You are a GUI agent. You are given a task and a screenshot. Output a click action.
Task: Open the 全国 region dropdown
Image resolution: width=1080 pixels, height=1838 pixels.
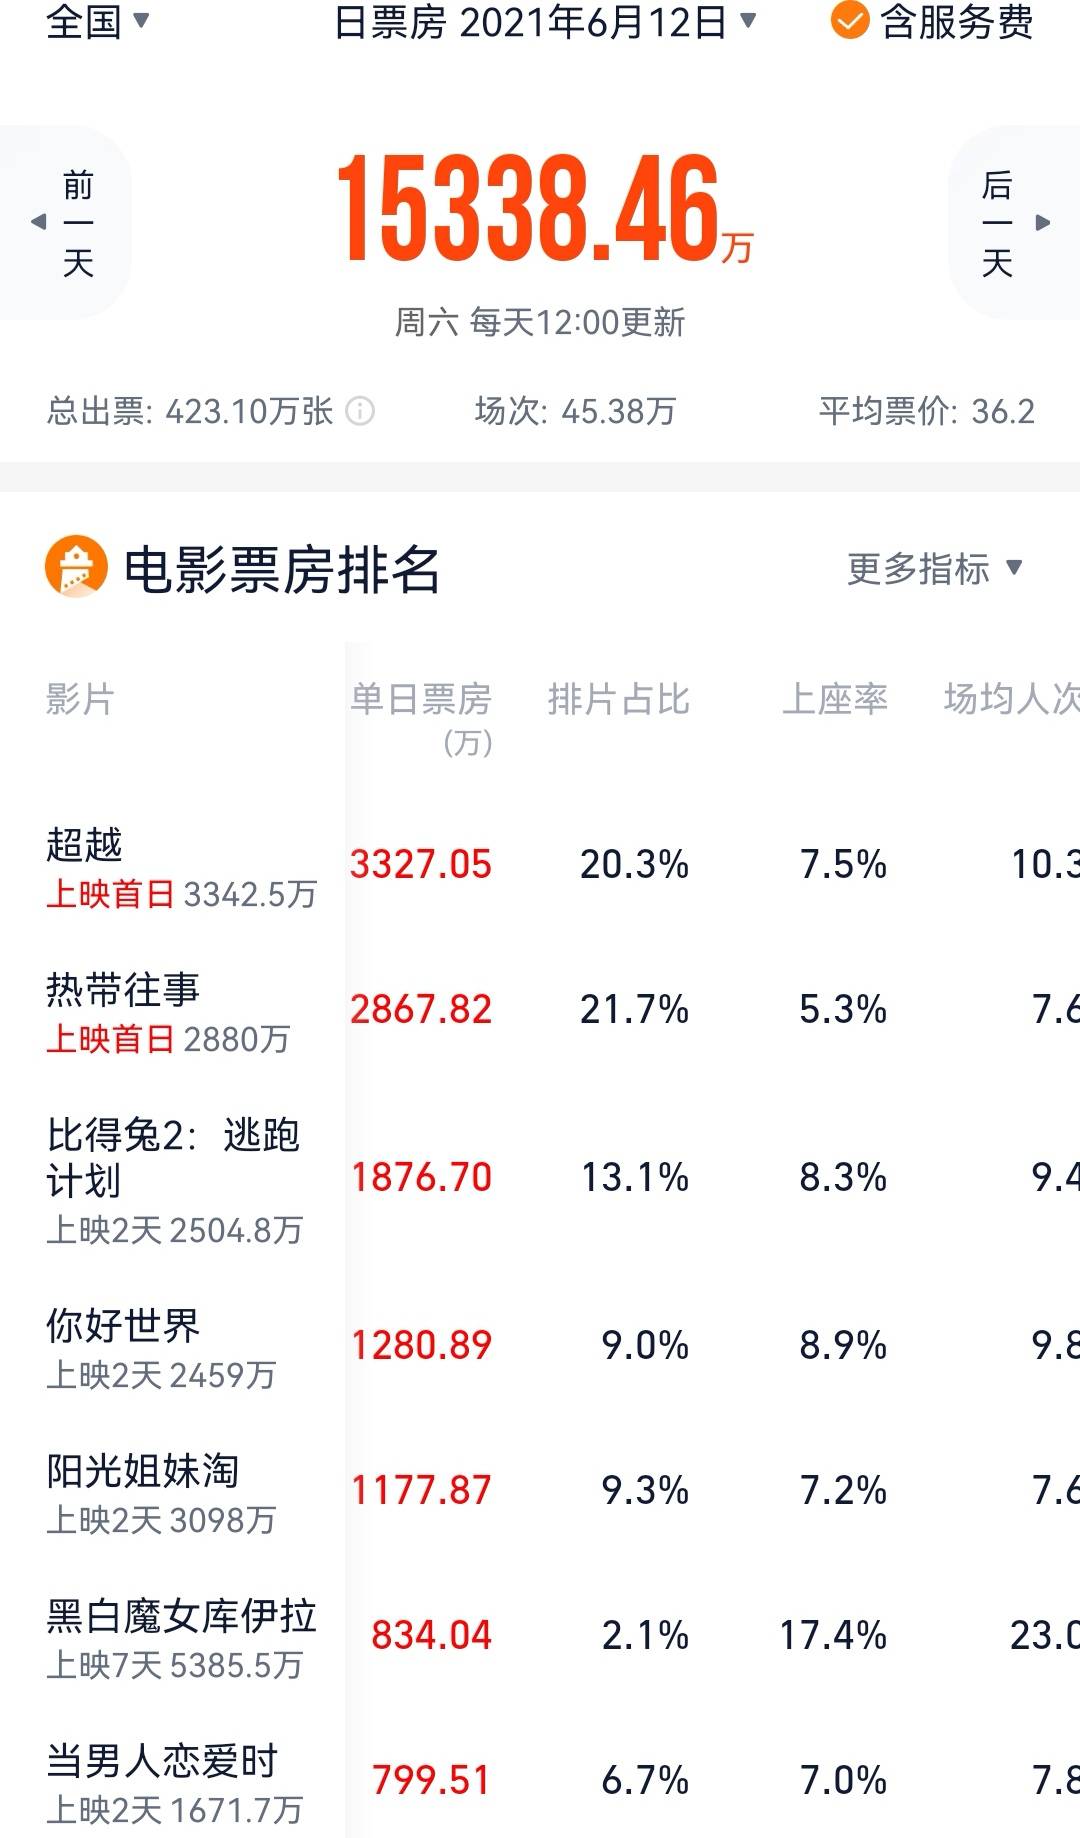pyautogui.click(x=97, y=21)
